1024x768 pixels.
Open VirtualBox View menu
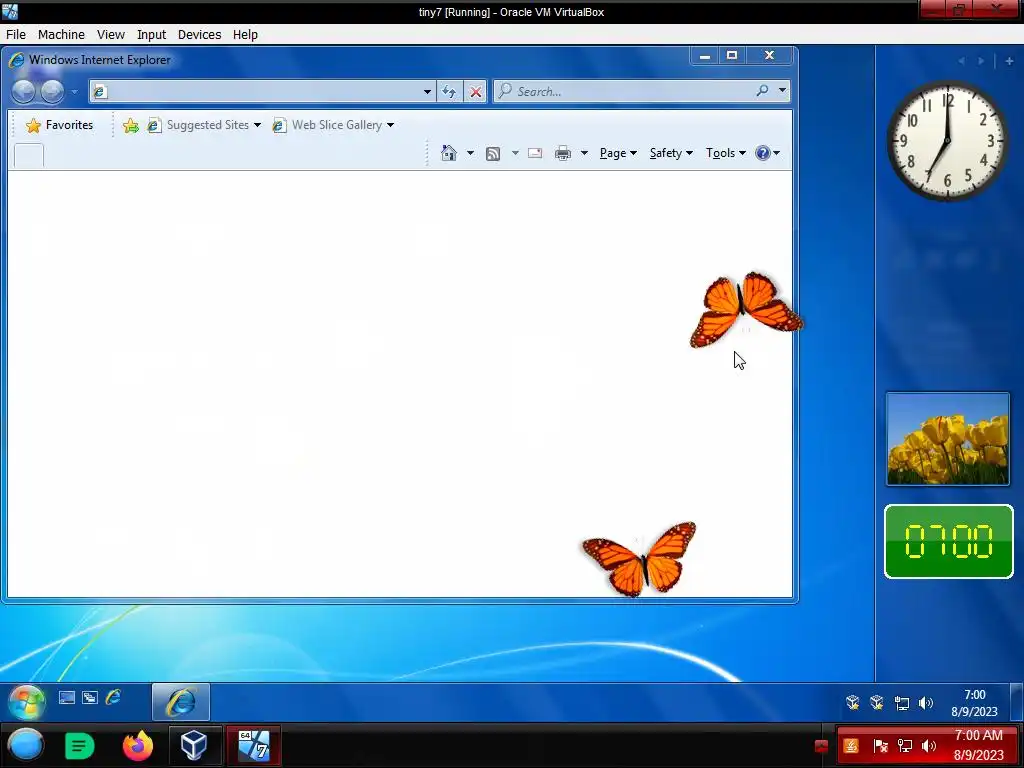110,35
